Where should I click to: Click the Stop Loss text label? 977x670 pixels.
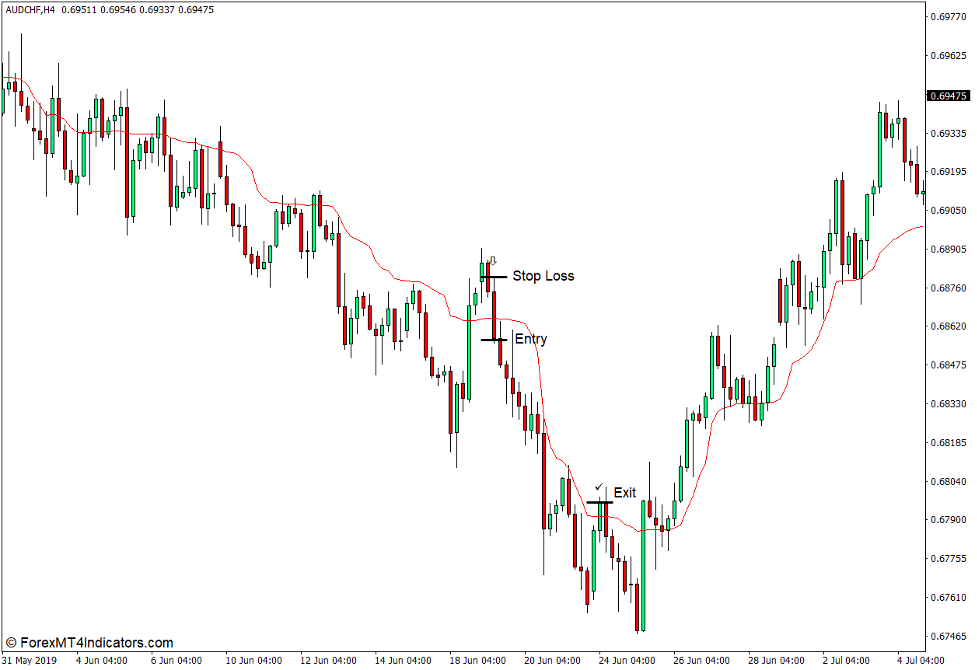click(543, 276)
